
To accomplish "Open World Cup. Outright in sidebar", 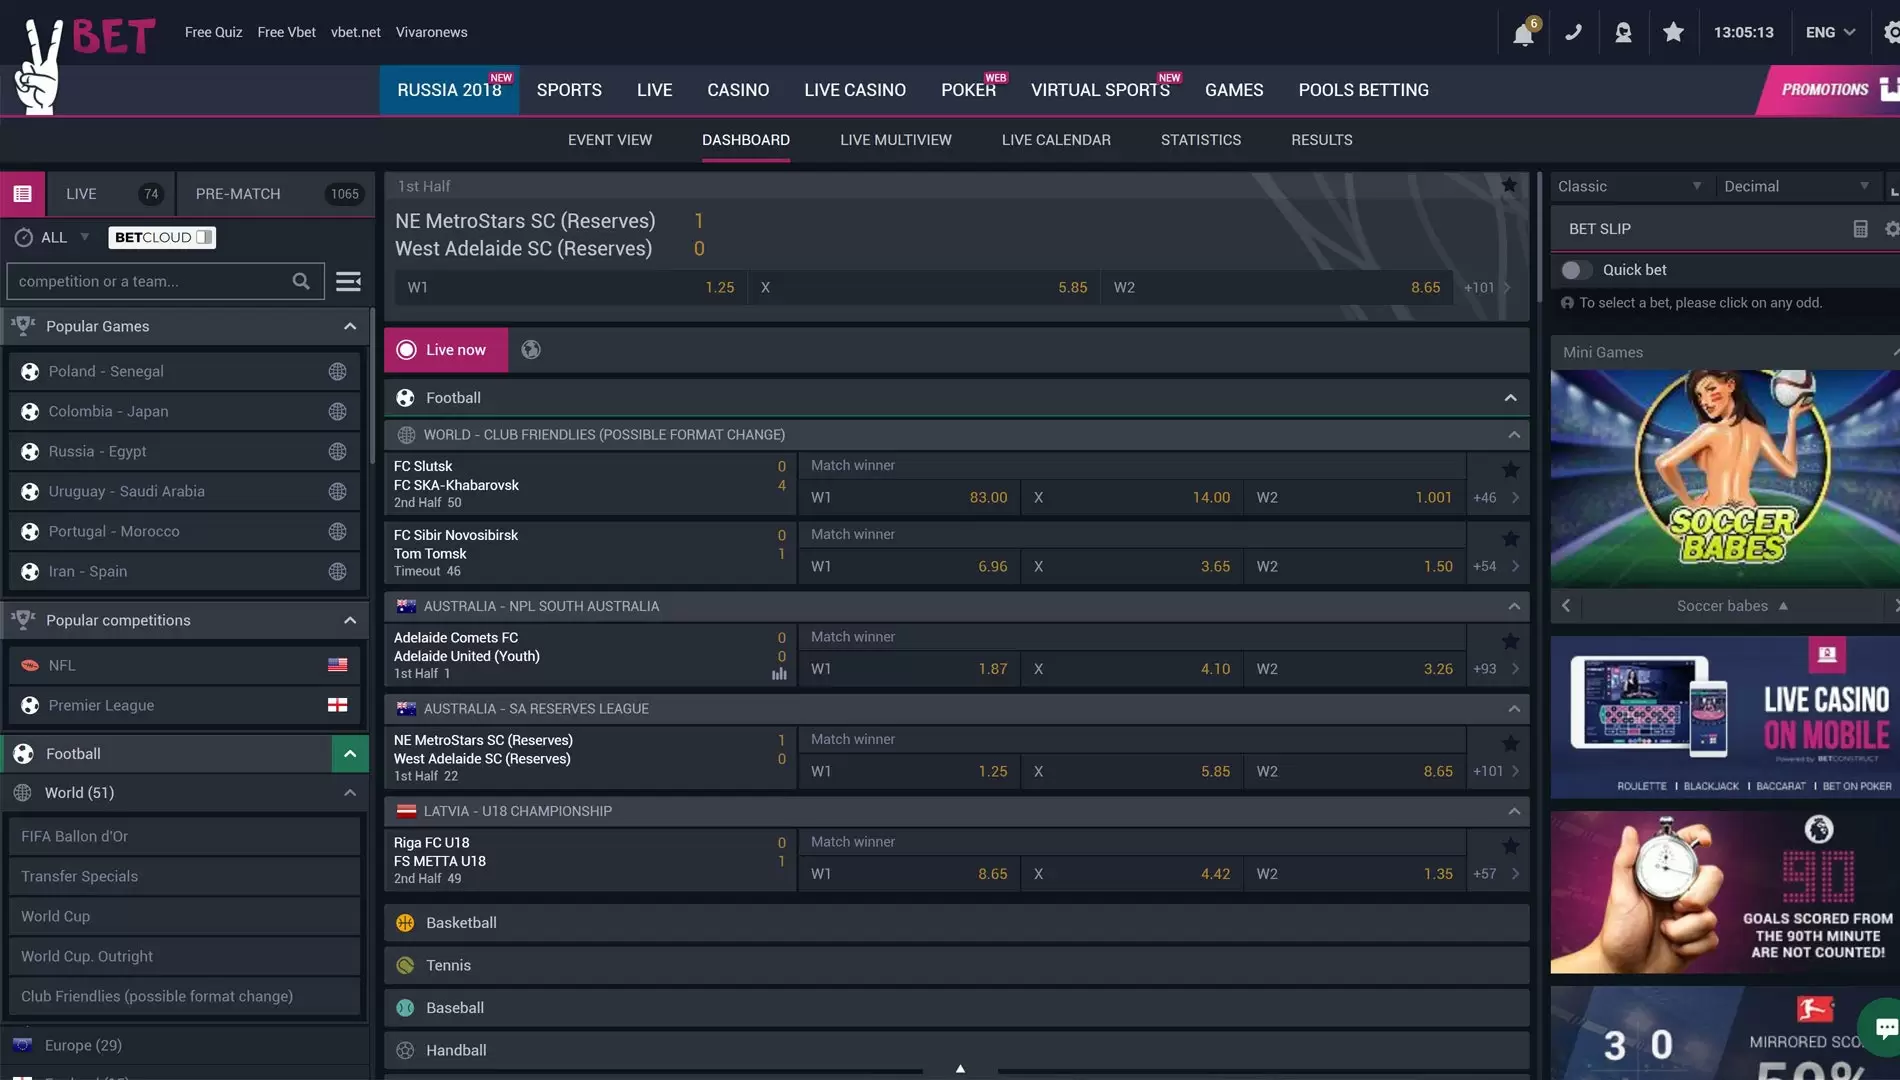I will (x=184, y=956).
